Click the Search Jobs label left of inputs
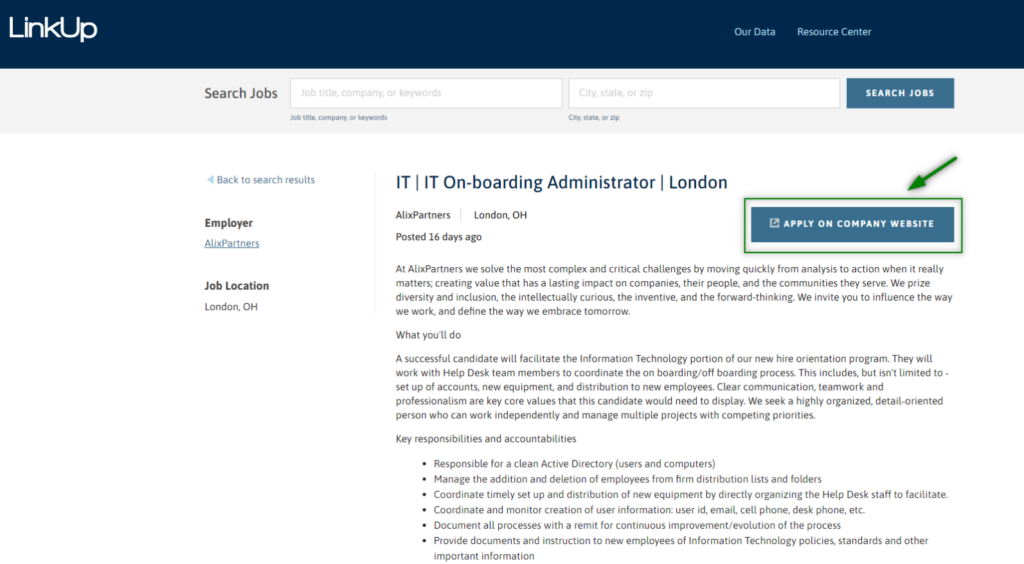Image resolution: width=1024 pixels, height=564 pixels. 241,93
